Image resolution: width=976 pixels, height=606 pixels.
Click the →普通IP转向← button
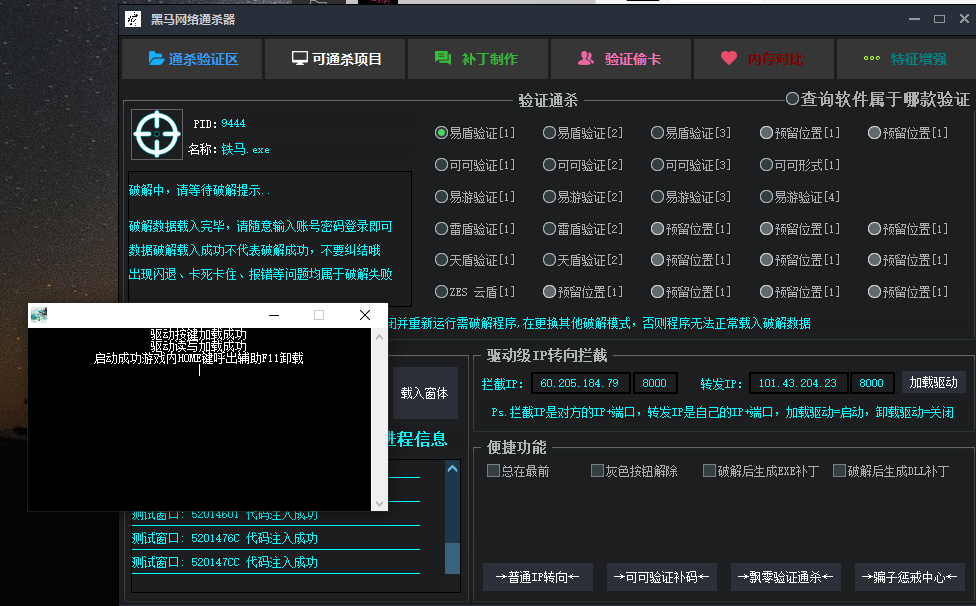[x=538, y=577]
